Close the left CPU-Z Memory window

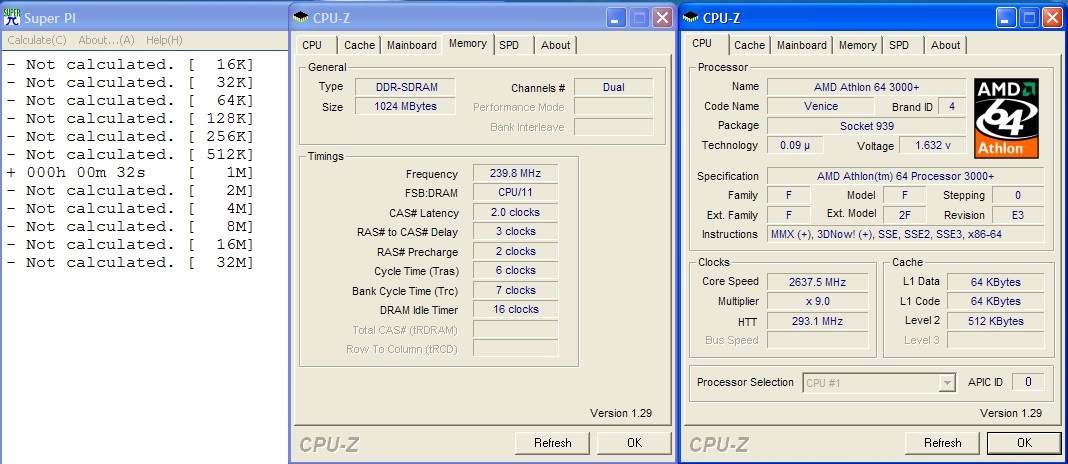point(662,18)
